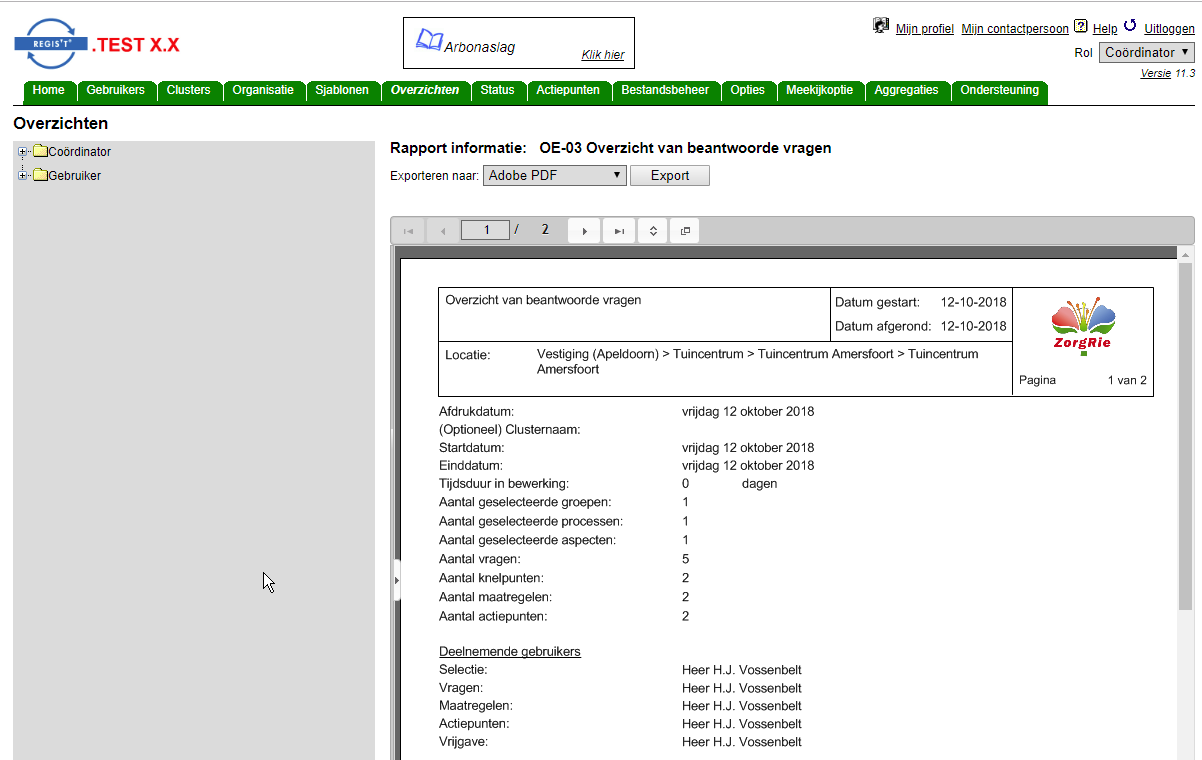
Task: Expand the Gebruiker folder tree node
Action: point(22,175)
